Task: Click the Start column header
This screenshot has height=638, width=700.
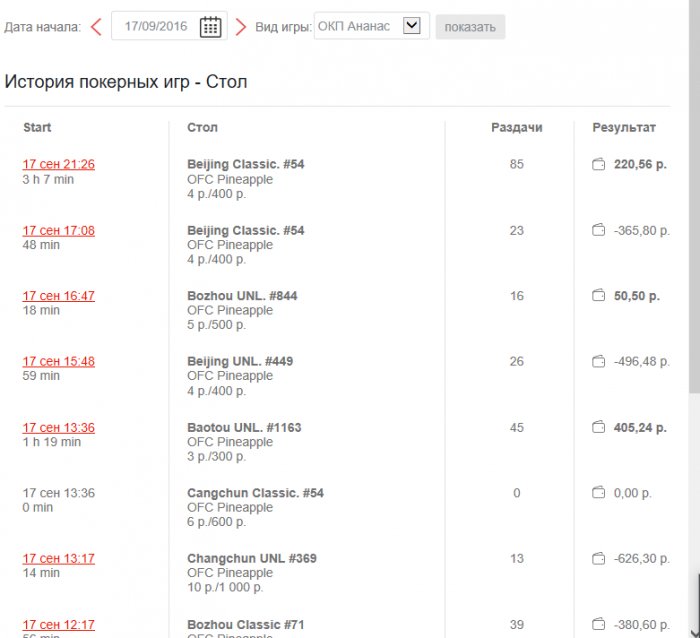Action: point(37,127)
